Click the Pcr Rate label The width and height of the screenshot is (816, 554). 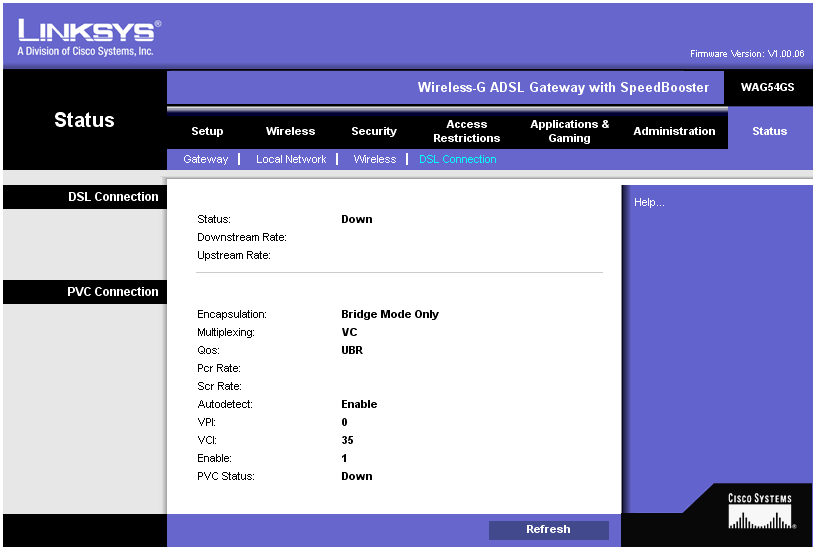pyautogui.click(x=219, y=368)
